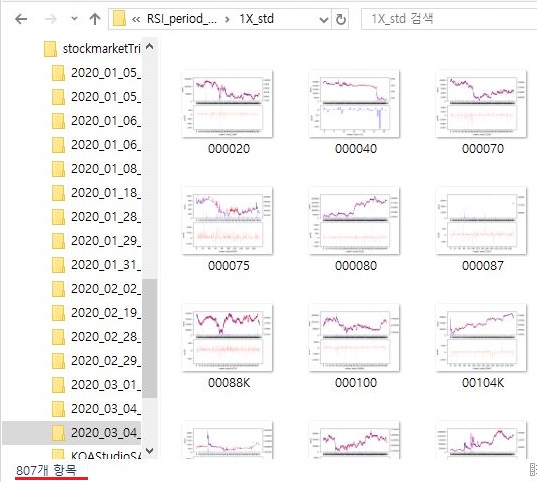Select the 000075 chart thumbnail
Screen dimensions: 537x482
click(x=227, y=221)
